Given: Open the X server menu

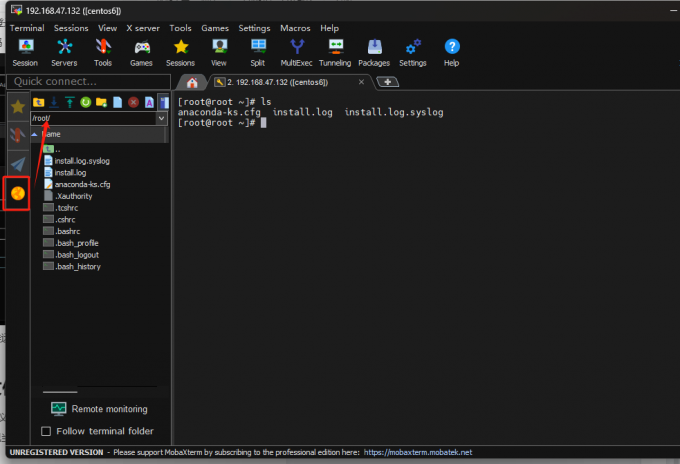Looking at the screenshot, I should point(143,28).
